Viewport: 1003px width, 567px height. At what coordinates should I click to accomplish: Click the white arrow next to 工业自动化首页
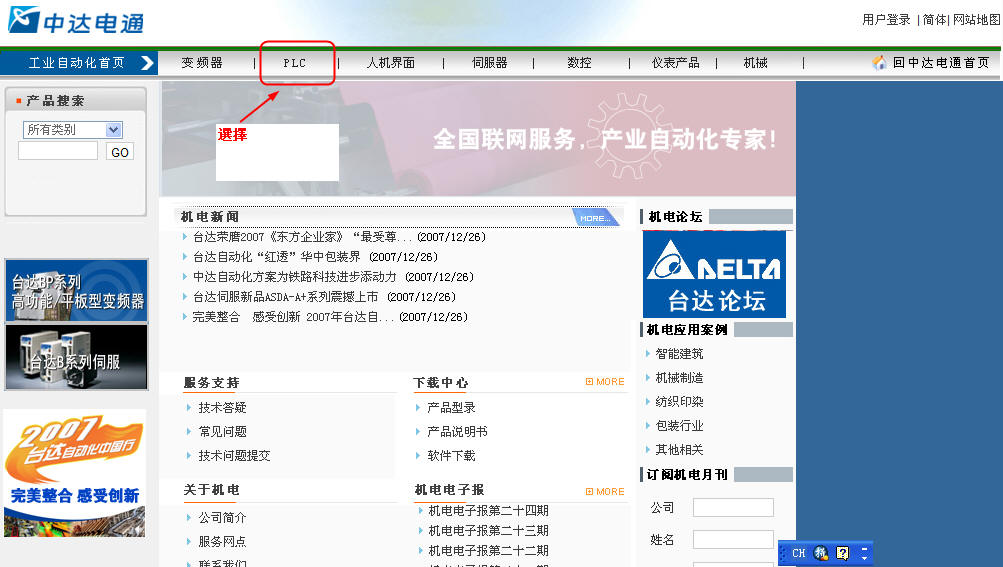147,63
